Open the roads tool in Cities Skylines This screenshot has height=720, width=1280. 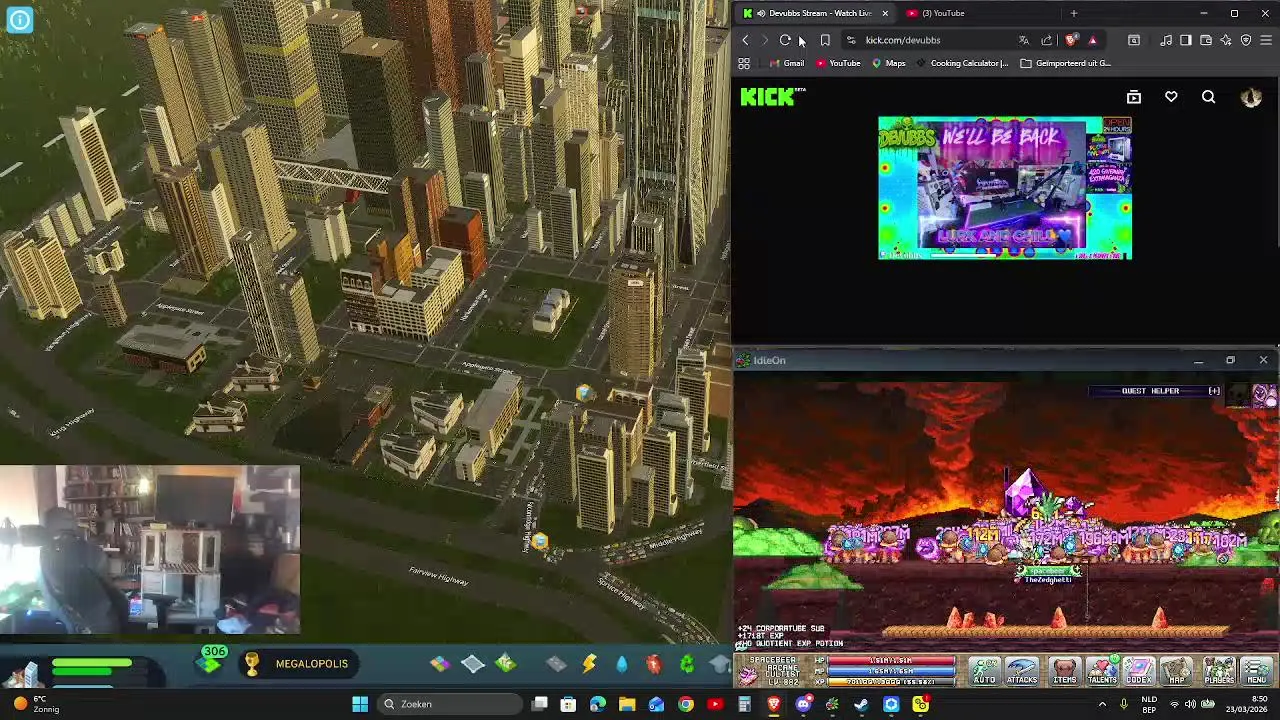click(556, 663)
